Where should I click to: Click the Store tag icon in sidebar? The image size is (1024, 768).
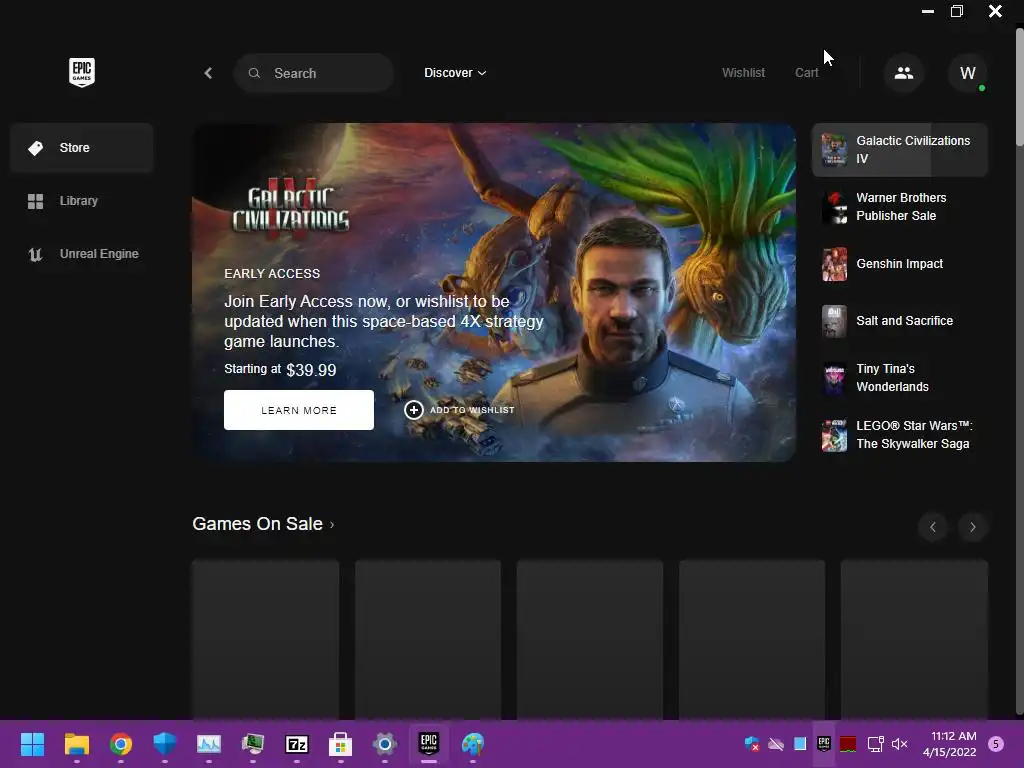(x=35, y=148)
